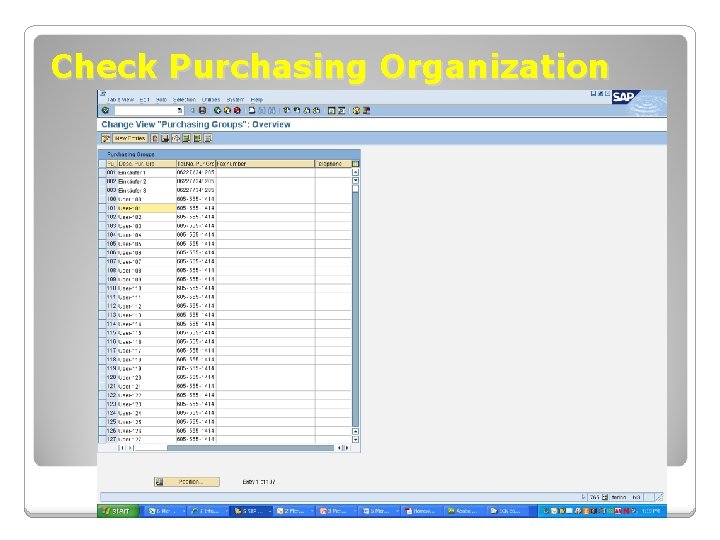This screenshot has width=720, height=540.
Task: Click the Deselect All icon
Action: pyautogui.click(x=208, y=138)
